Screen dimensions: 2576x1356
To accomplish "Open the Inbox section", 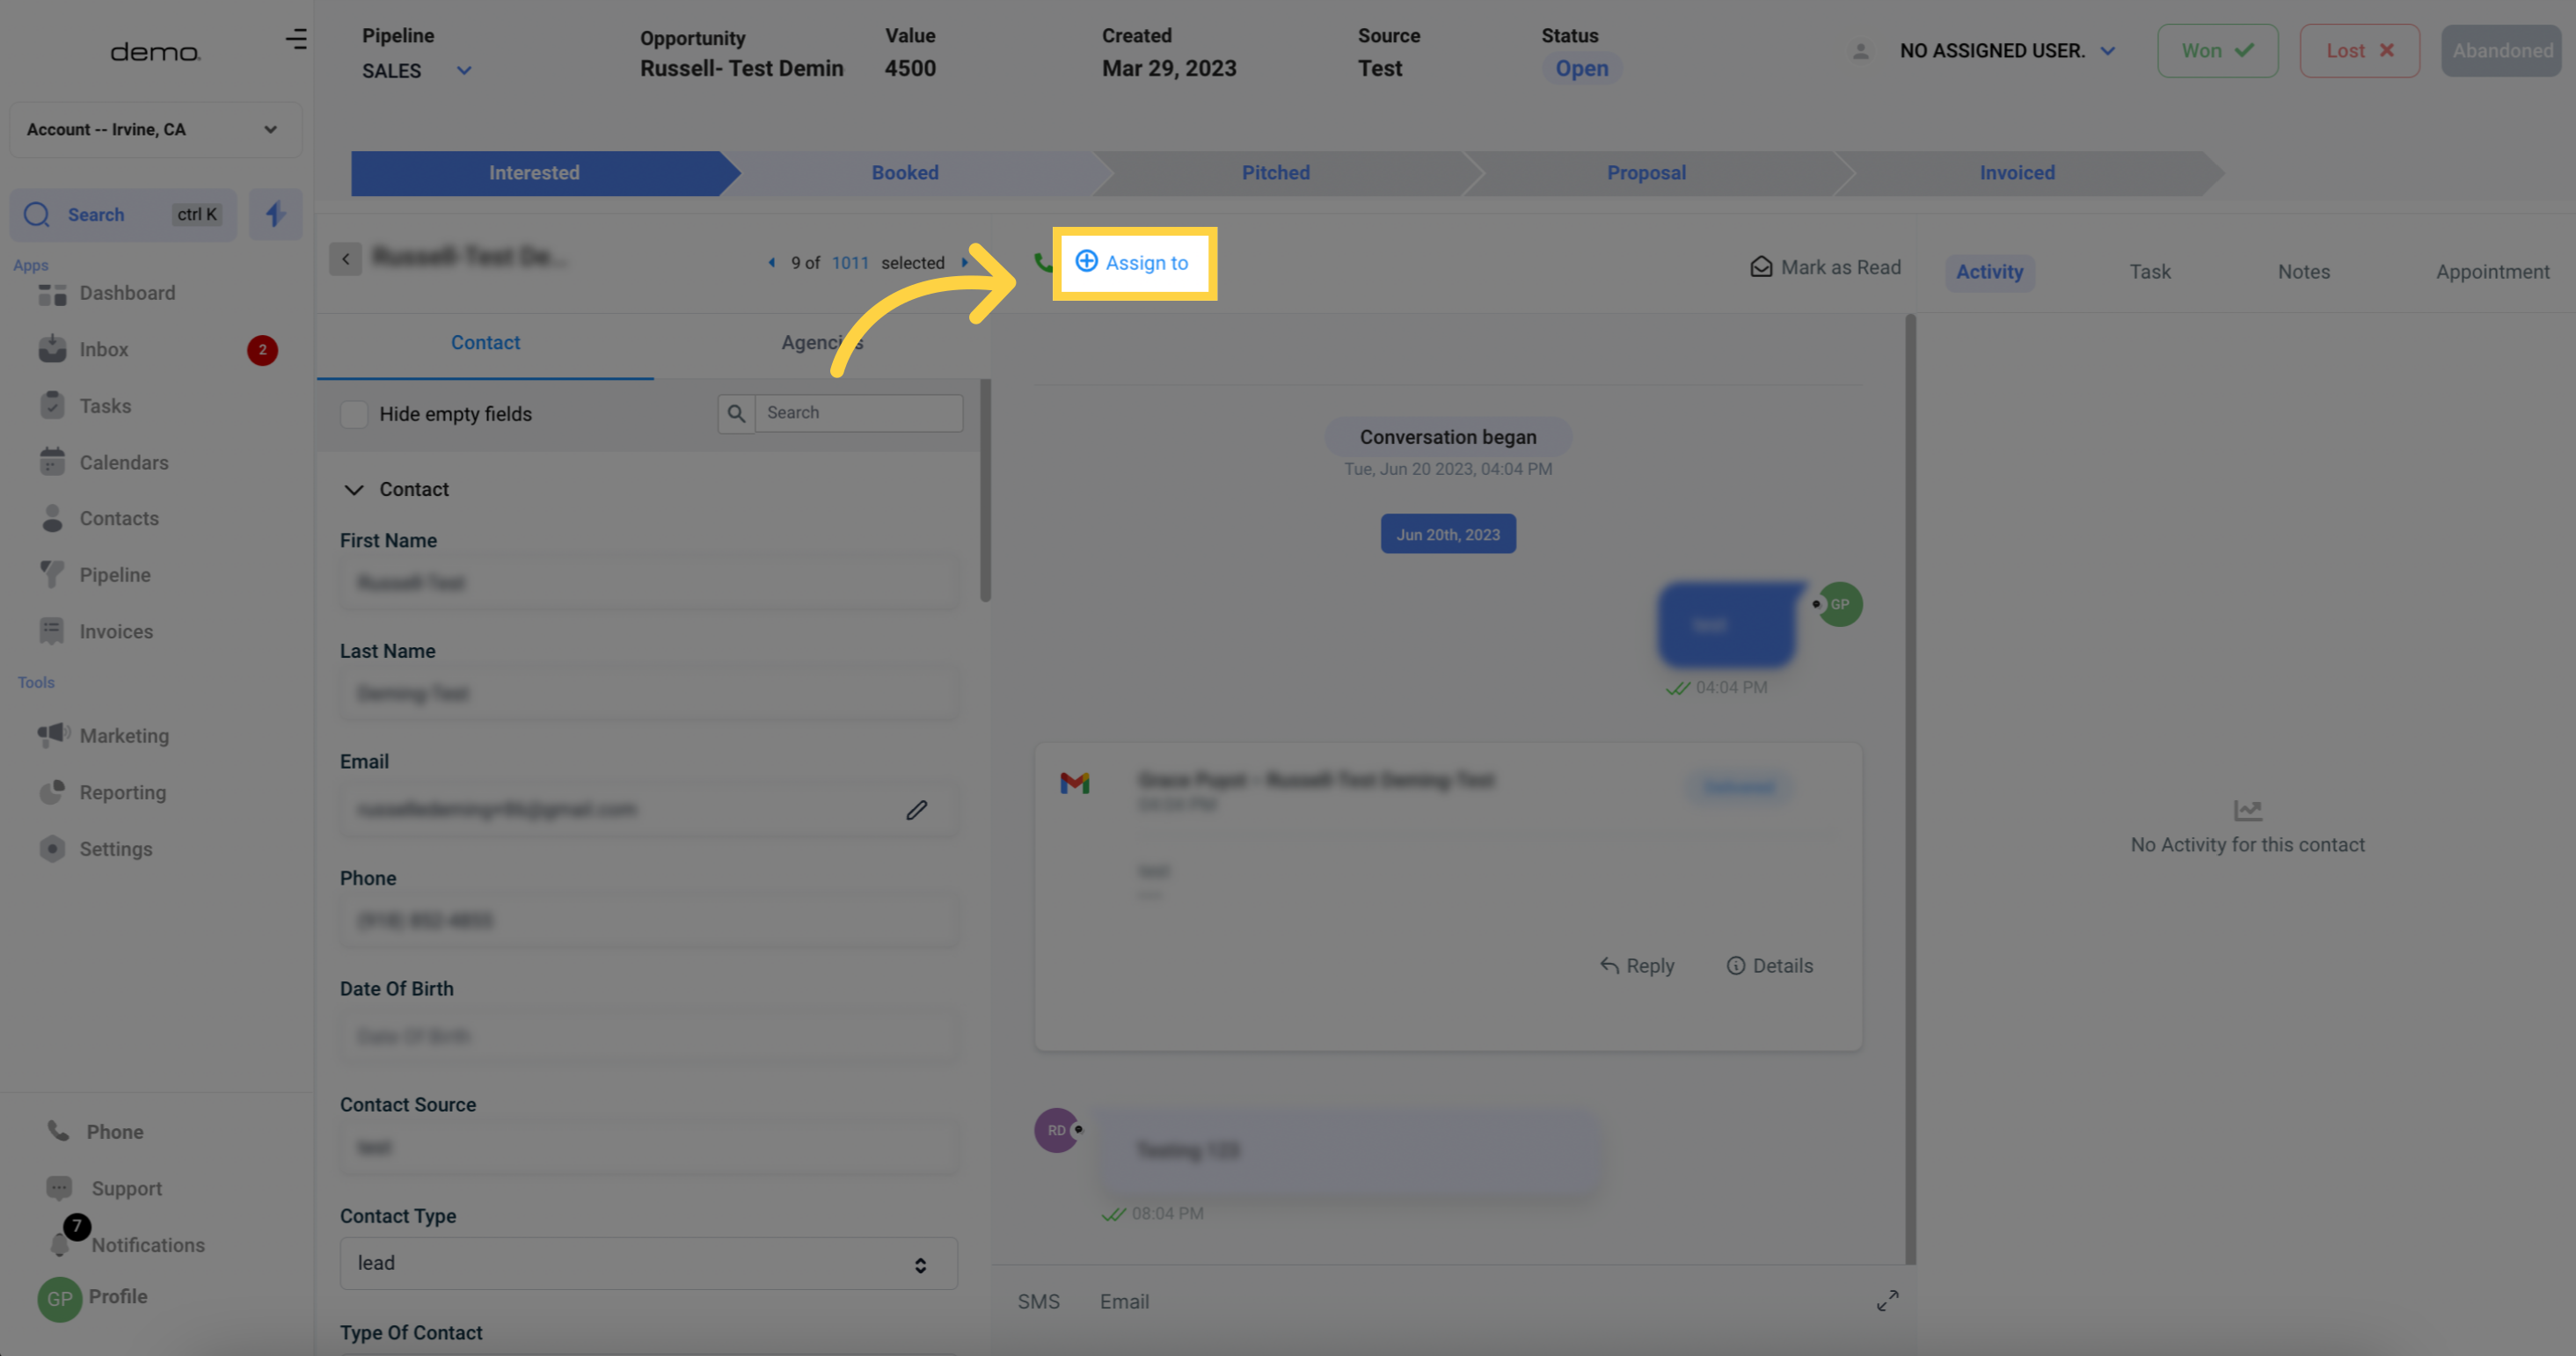I will (x=104, y=349).
